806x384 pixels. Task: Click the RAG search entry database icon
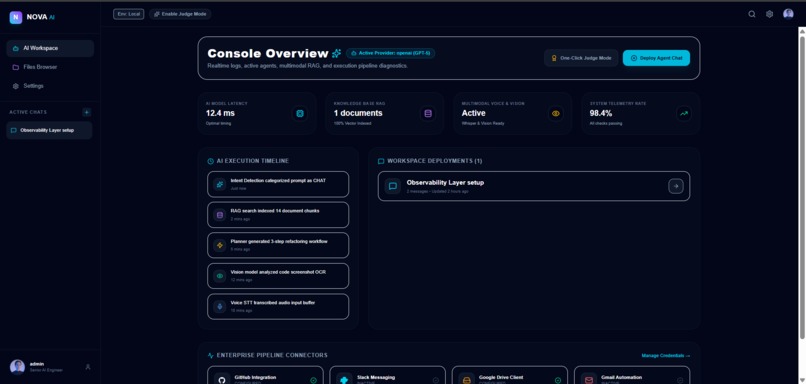pos(220,215)
